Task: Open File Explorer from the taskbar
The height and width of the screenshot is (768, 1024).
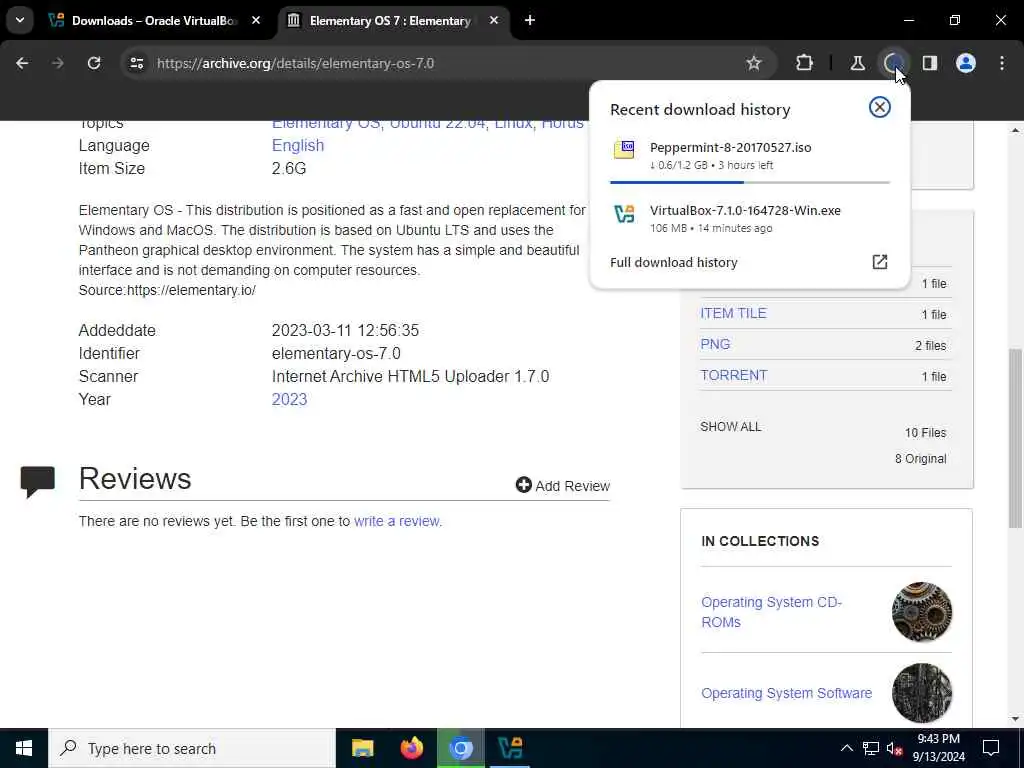Action: click(362, 748)
